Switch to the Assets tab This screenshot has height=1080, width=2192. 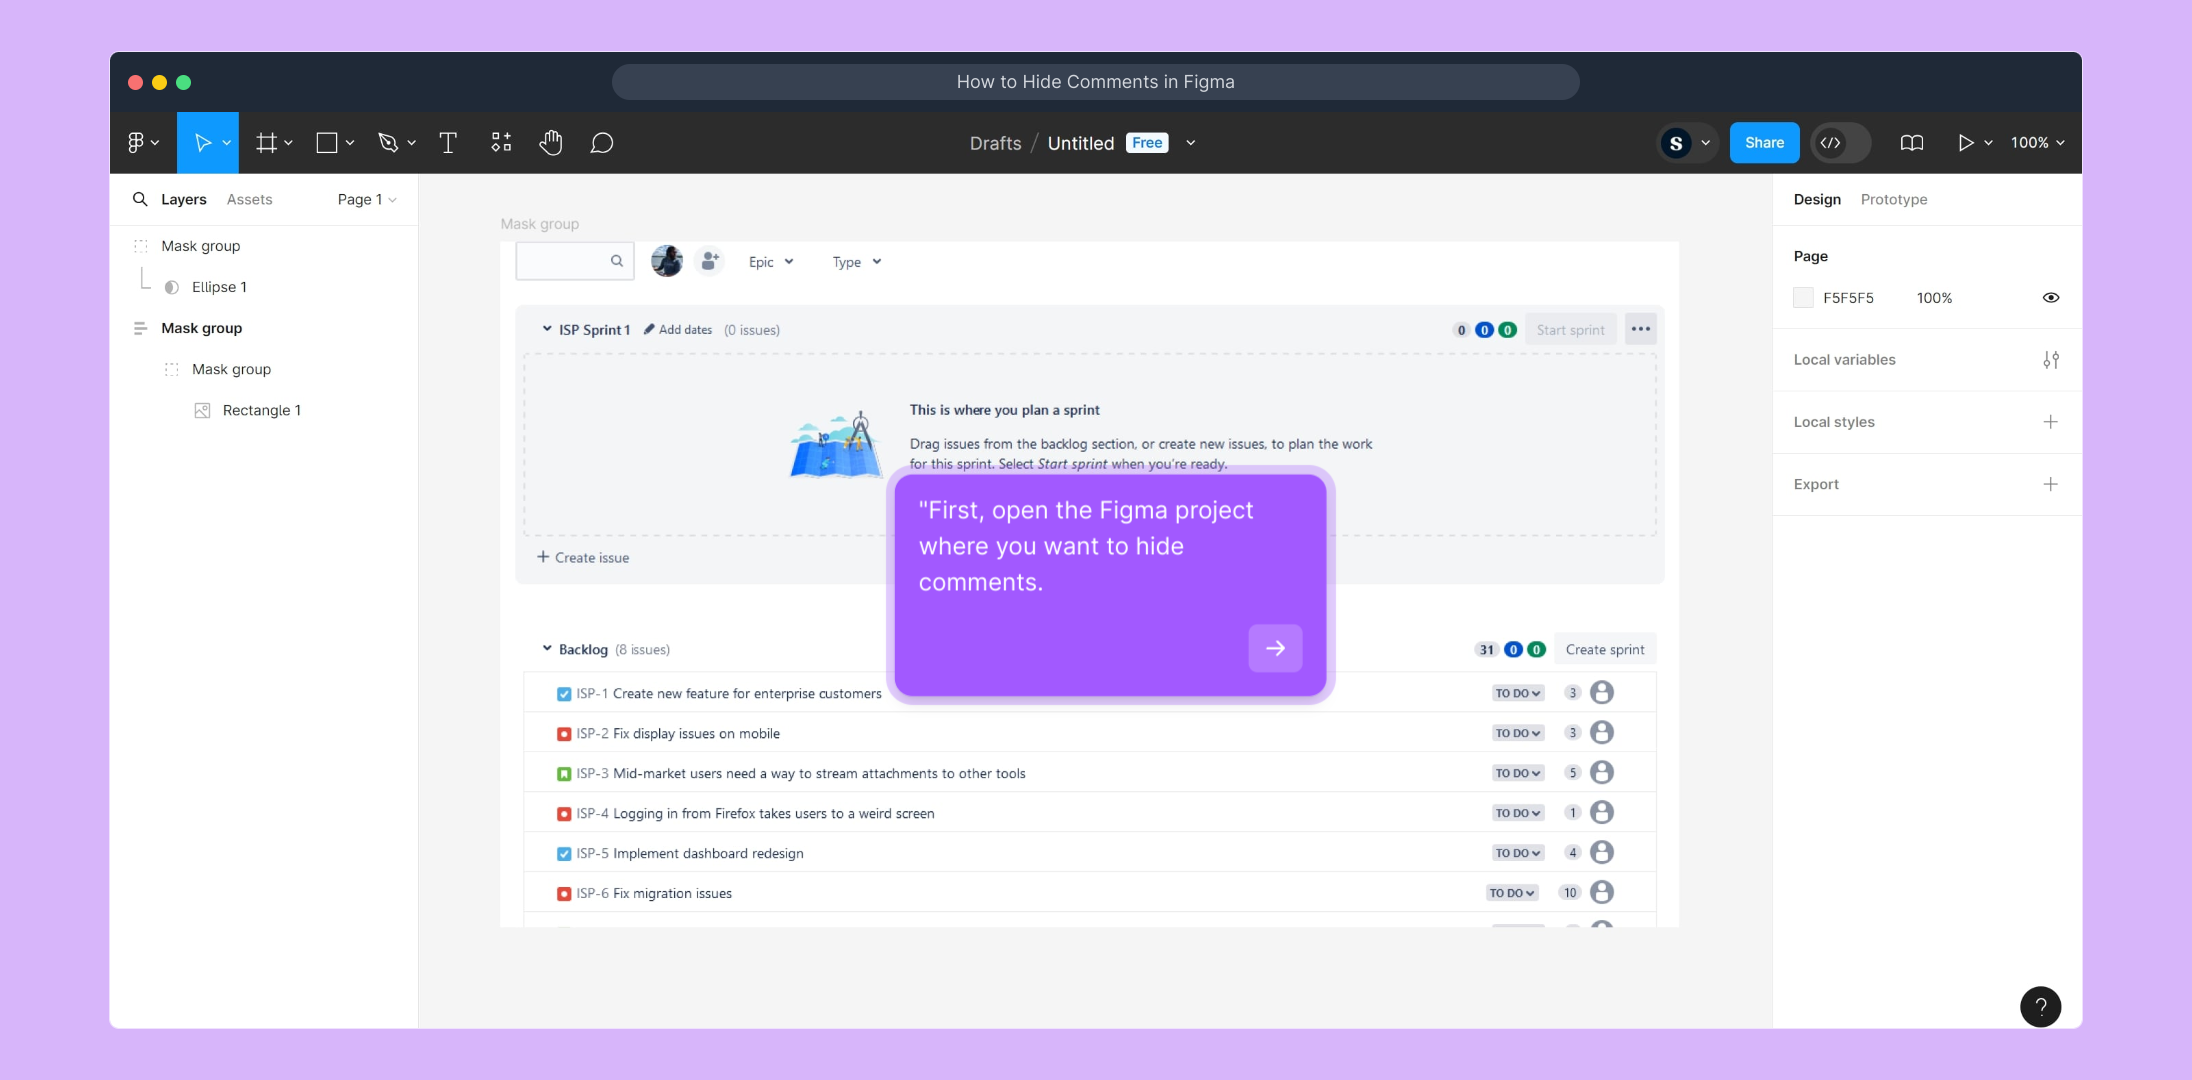click(x=249, y=200)
